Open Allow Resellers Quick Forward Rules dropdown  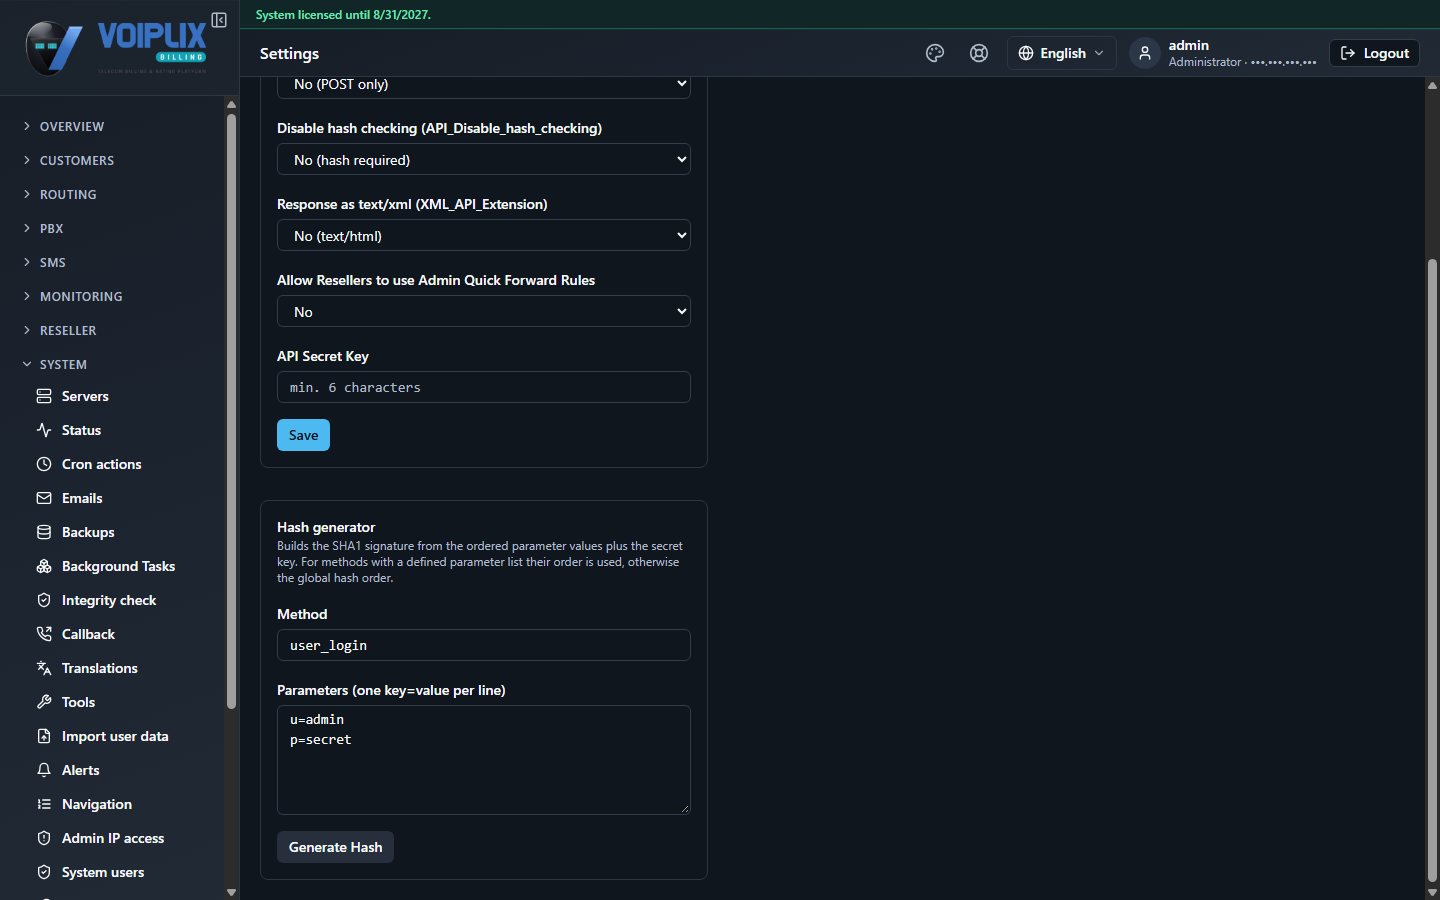(484, 311)
